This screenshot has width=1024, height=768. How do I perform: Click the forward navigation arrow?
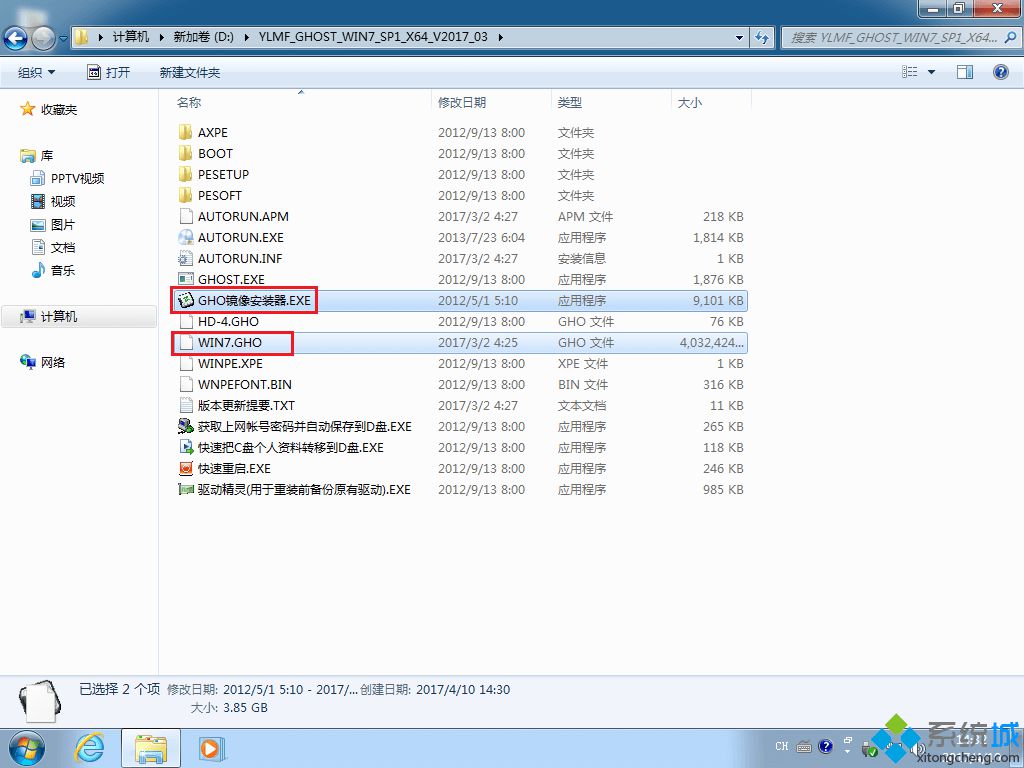43,37
